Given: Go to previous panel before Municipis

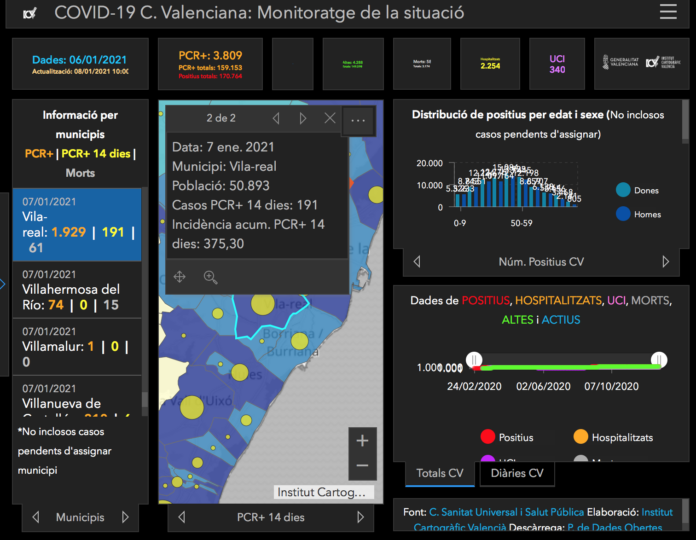Looking at the screenshot, I should (x=36, y=517).
